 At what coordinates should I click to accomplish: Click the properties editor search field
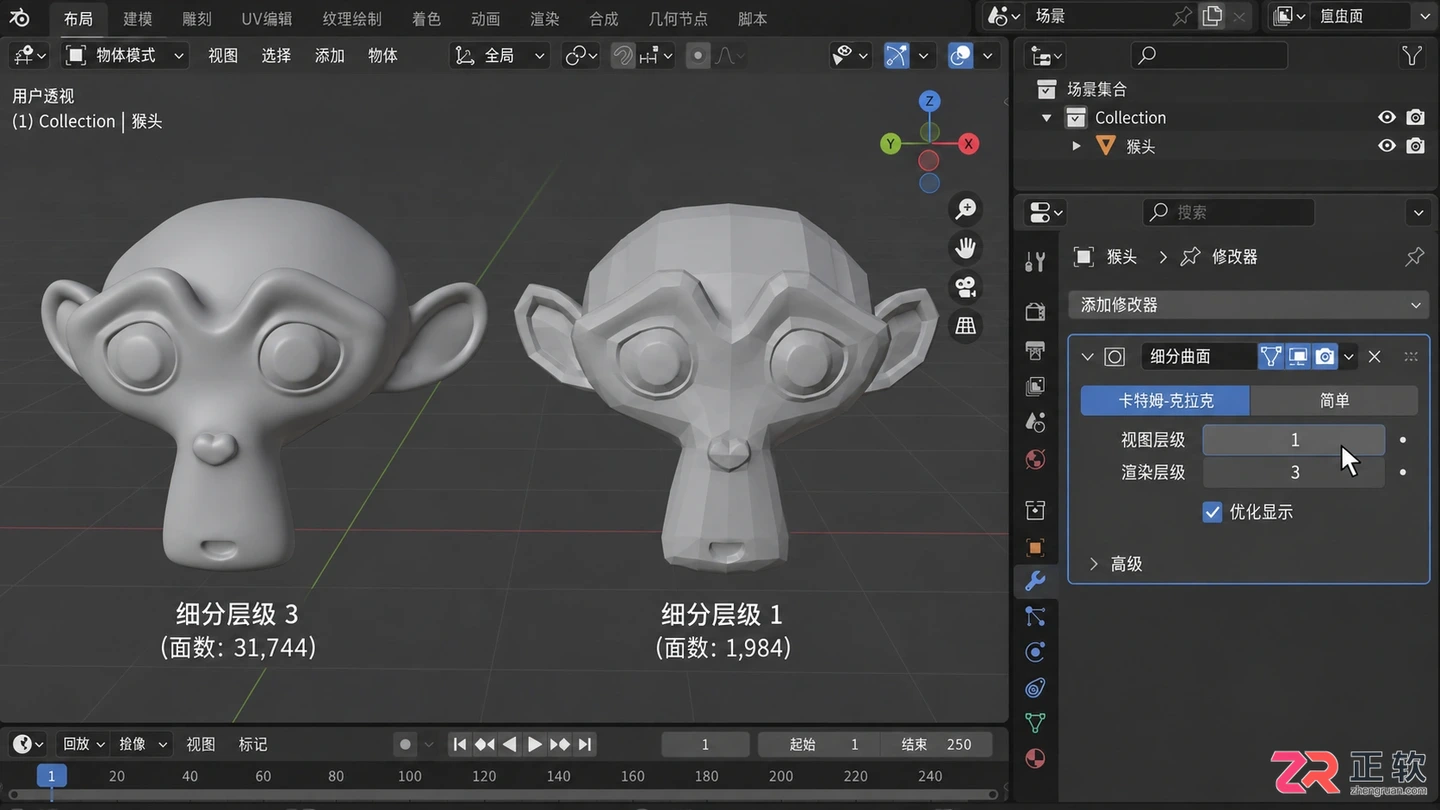1228,212
